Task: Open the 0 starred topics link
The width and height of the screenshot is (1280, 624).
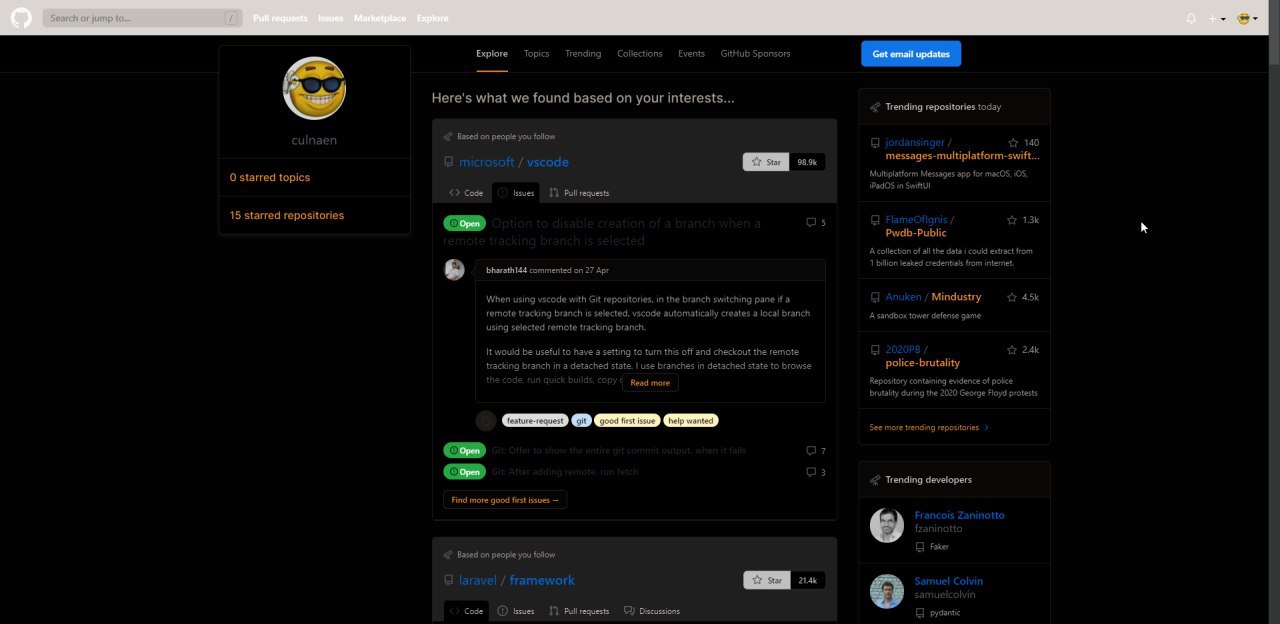Action: click(x=270, y=177)
